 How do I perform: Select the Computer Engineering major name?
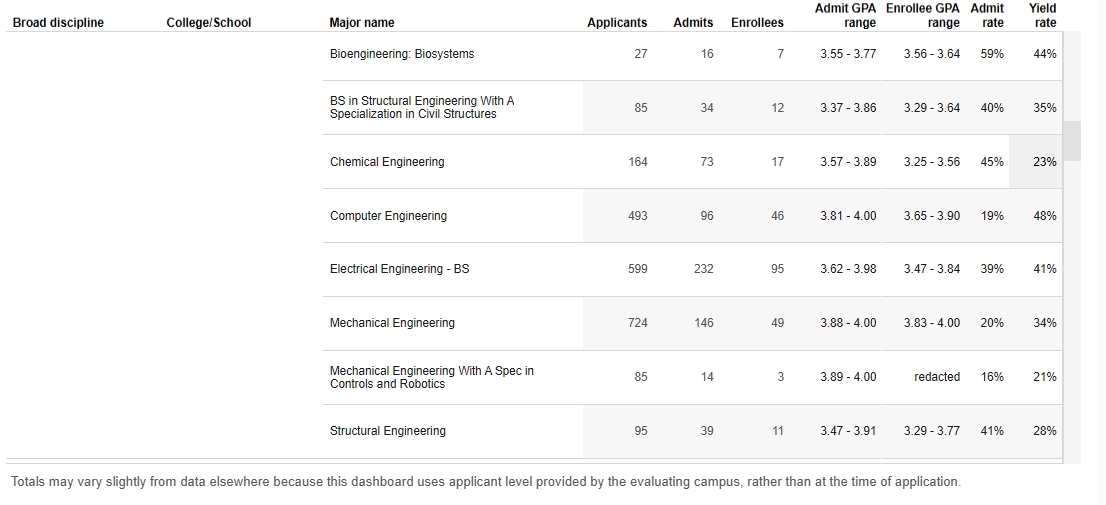click(388, 216)
